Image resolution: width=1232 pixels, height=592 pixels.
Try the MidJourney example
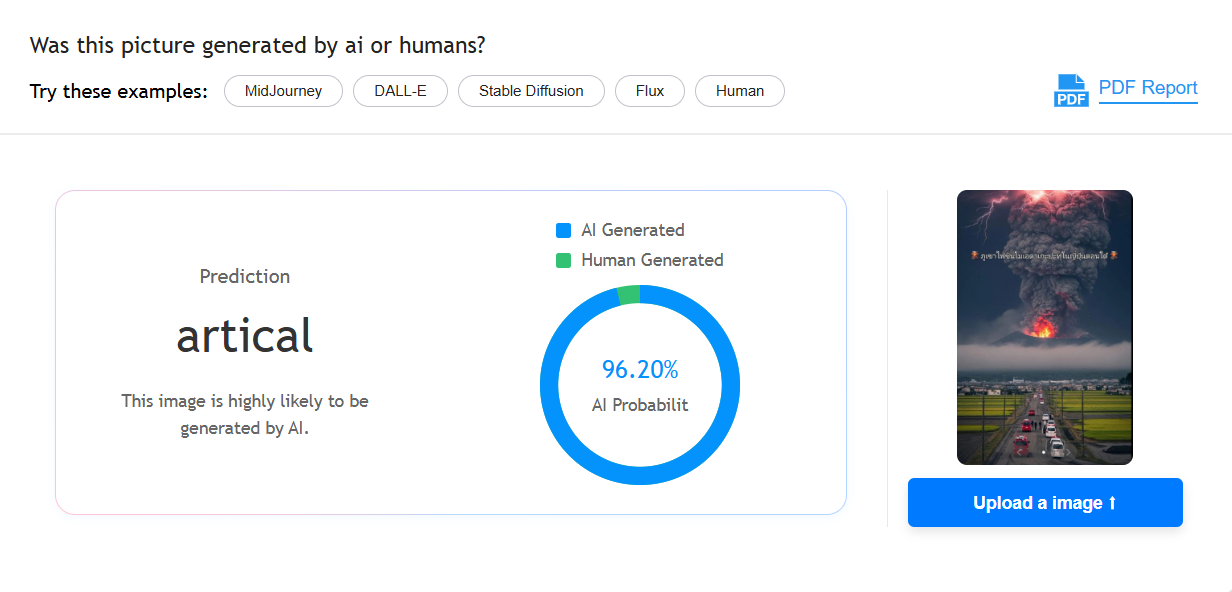(x=283, y=91)
